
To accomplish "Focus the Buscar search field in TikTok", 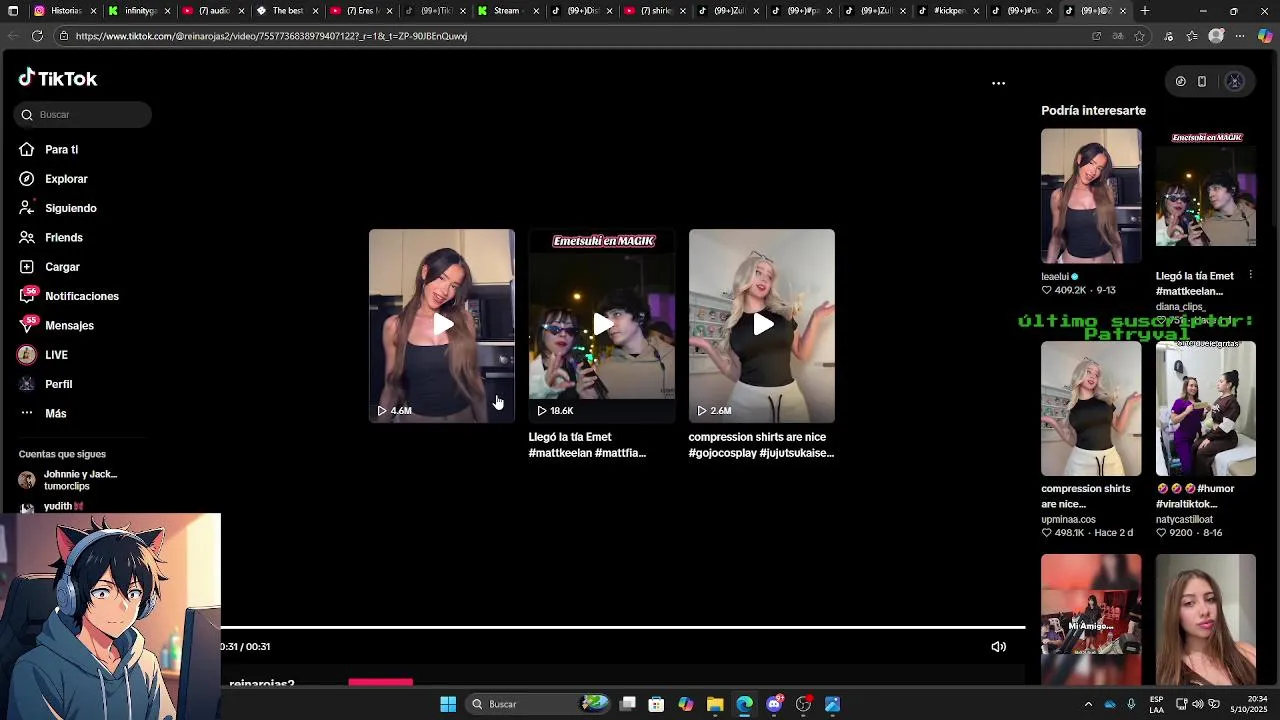I will [83, 115].
